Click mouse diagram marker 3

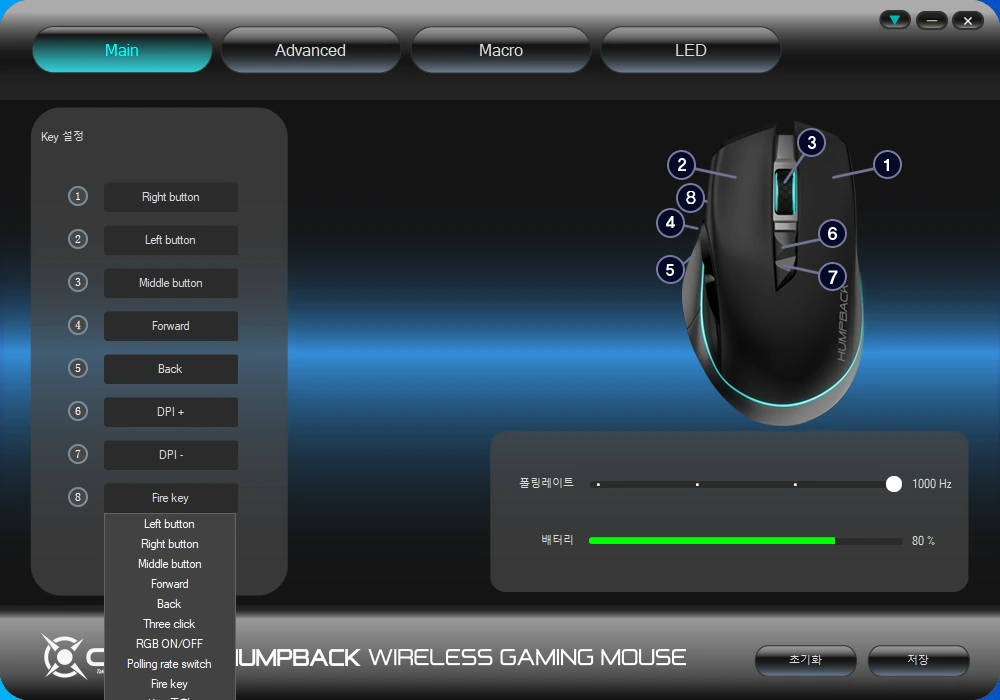[x=811, y=143]
